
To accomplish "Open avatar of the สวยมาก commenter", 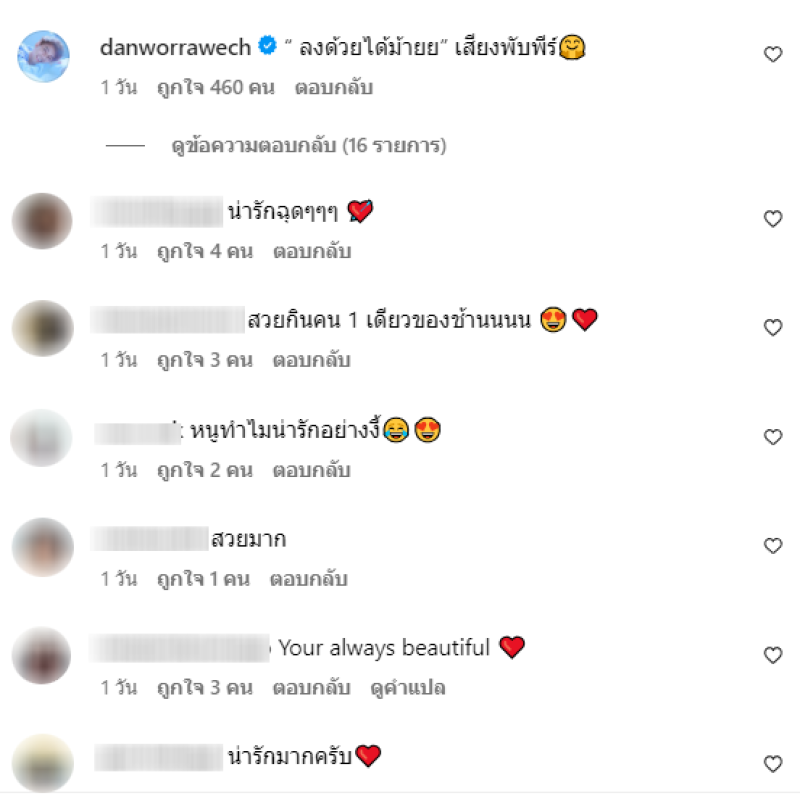I will click(43, 548).
